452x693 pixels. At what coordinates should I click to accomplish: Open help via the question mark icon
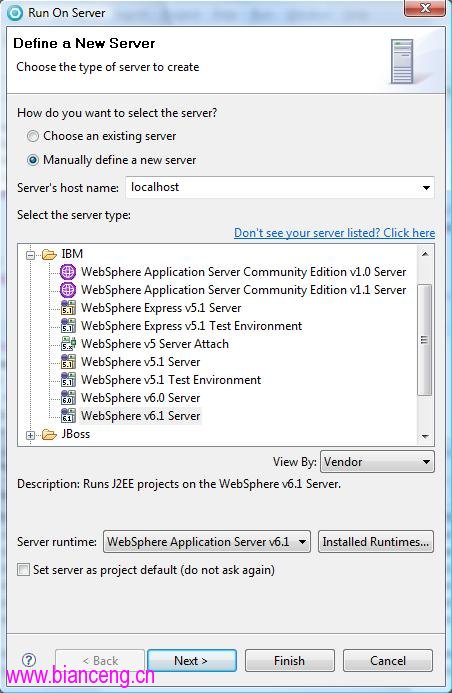(29, 660)
